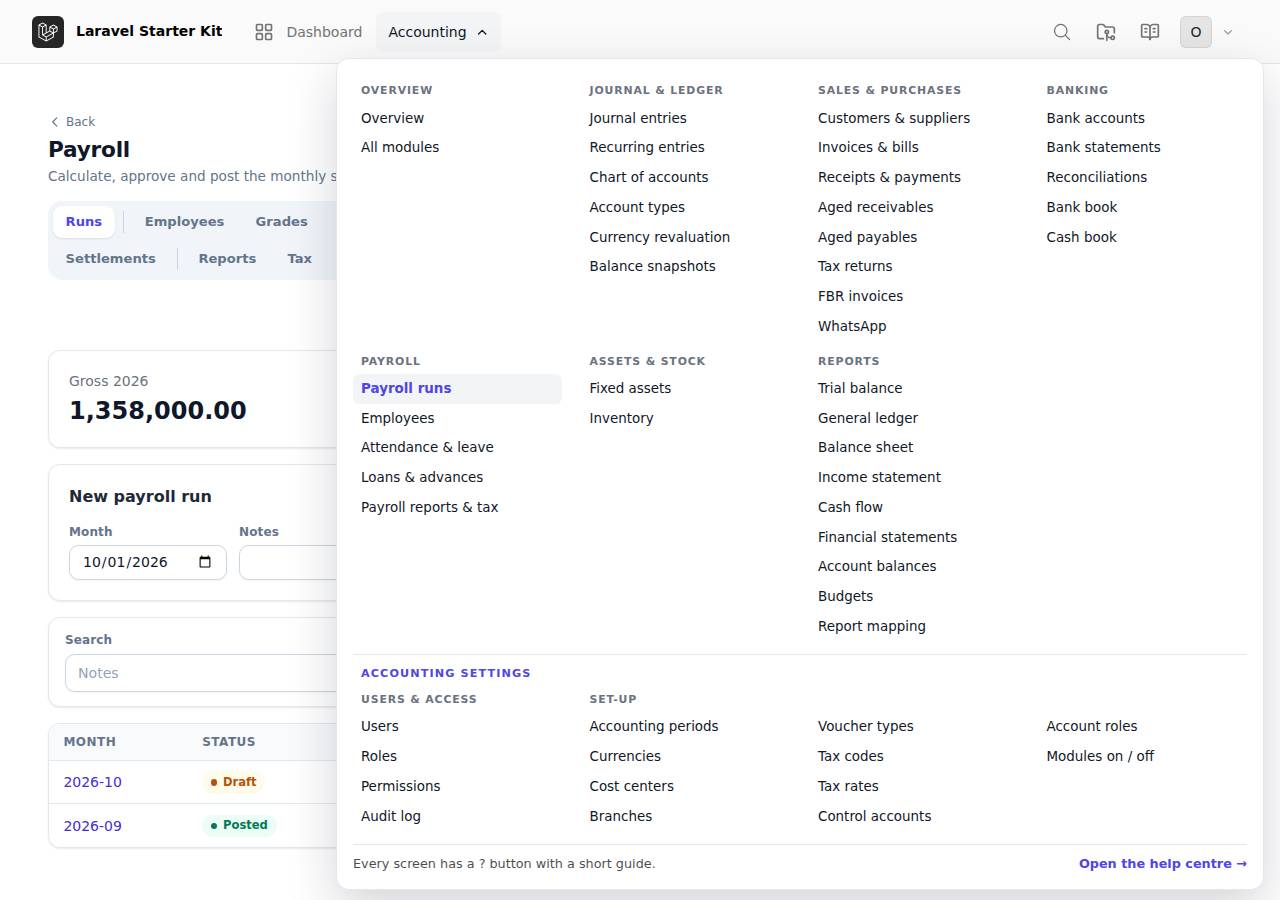The width and height of the screenshot is (1280, 900).
Task: Focus the Search notes input
Action: coord(201,673)
